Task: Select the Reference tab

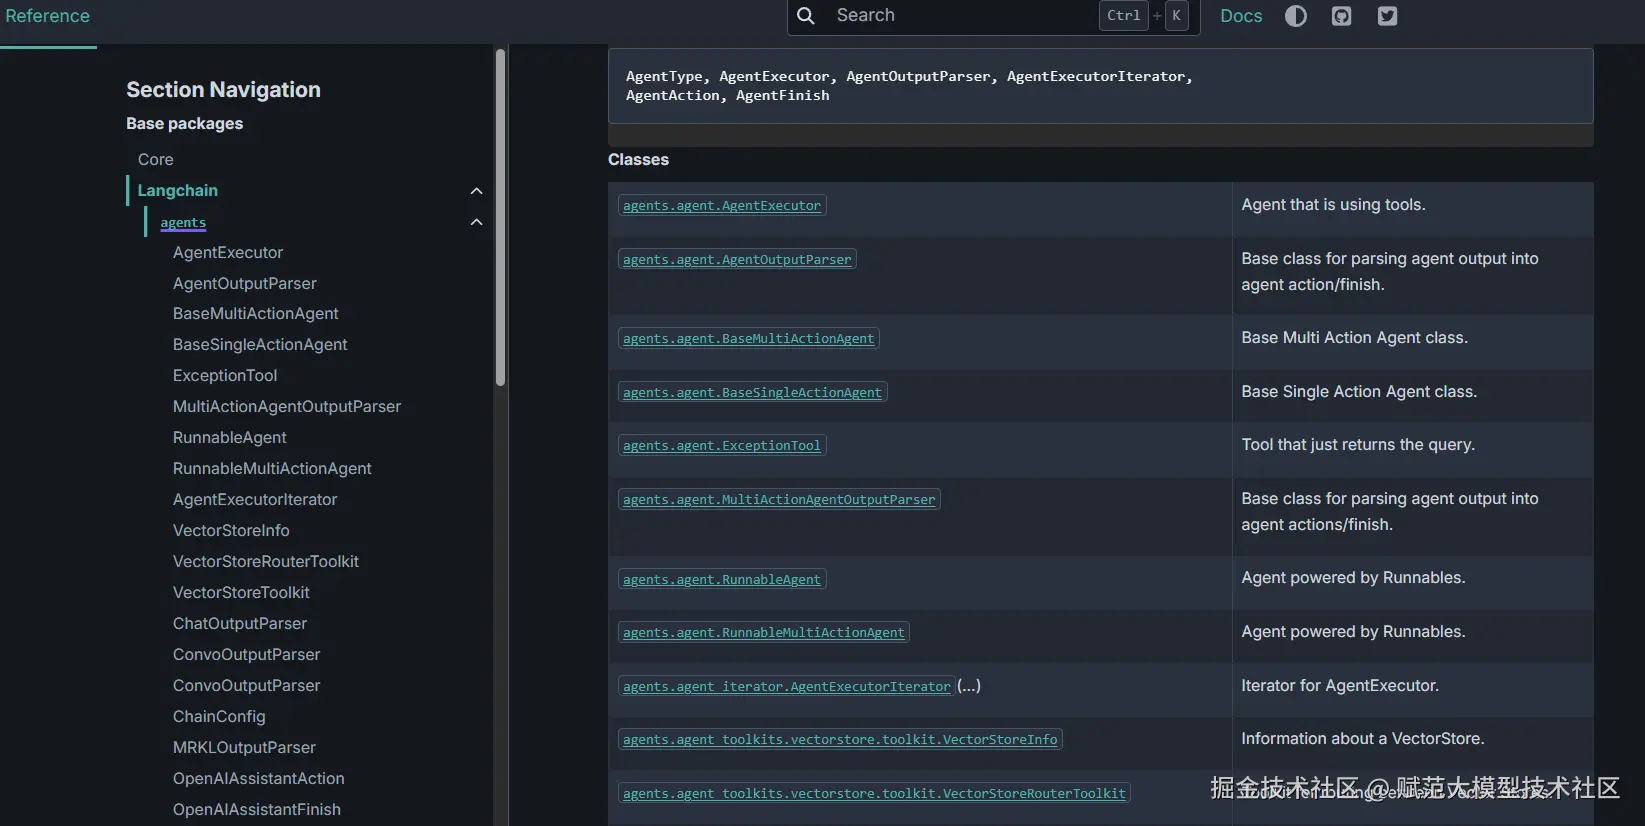Action: [48, 16]
